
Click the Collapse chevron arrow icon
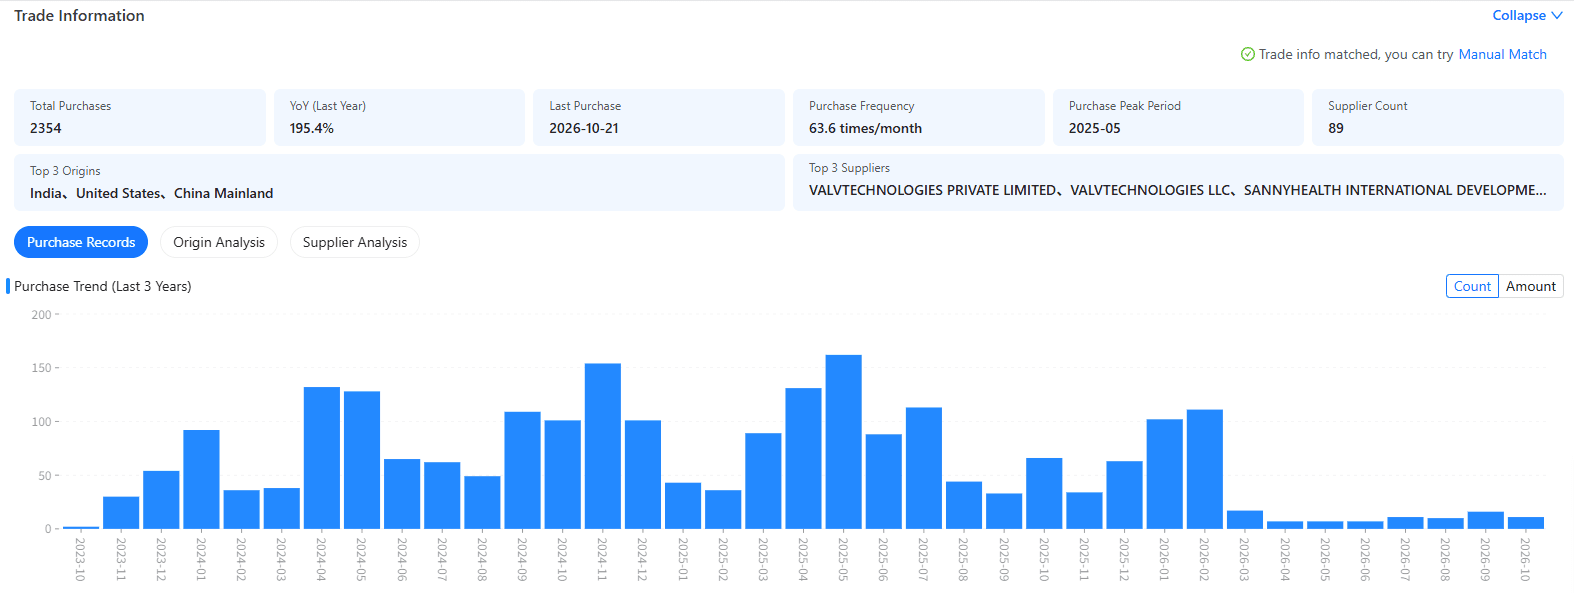pos(1556,16)
